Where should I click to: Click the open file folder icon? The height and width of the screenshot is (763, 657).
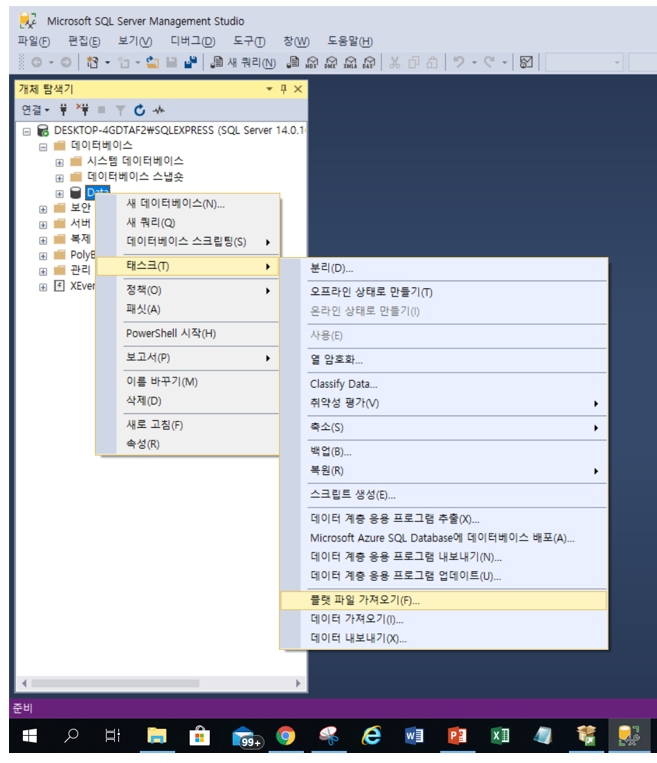[152, 62]
